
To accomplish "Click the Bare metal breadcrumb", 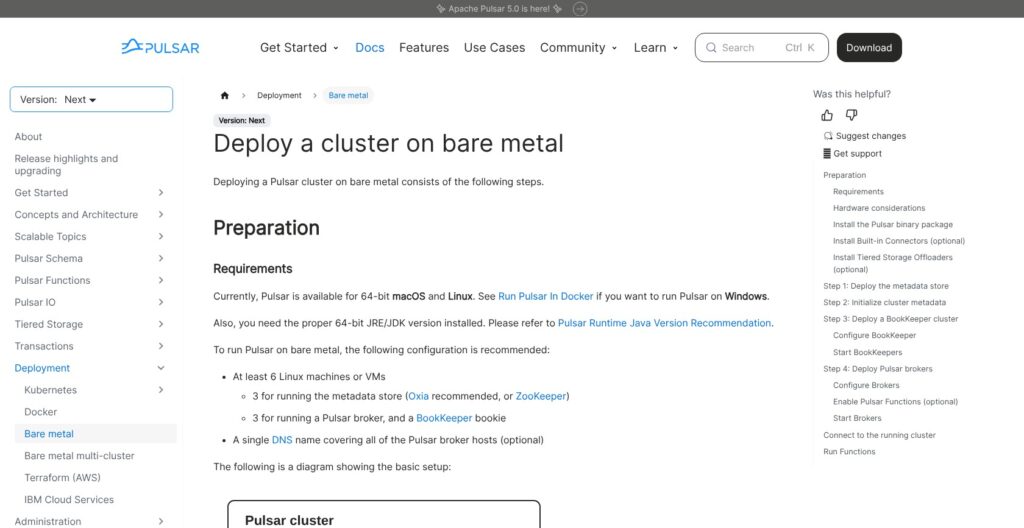I will coord(348,95).
